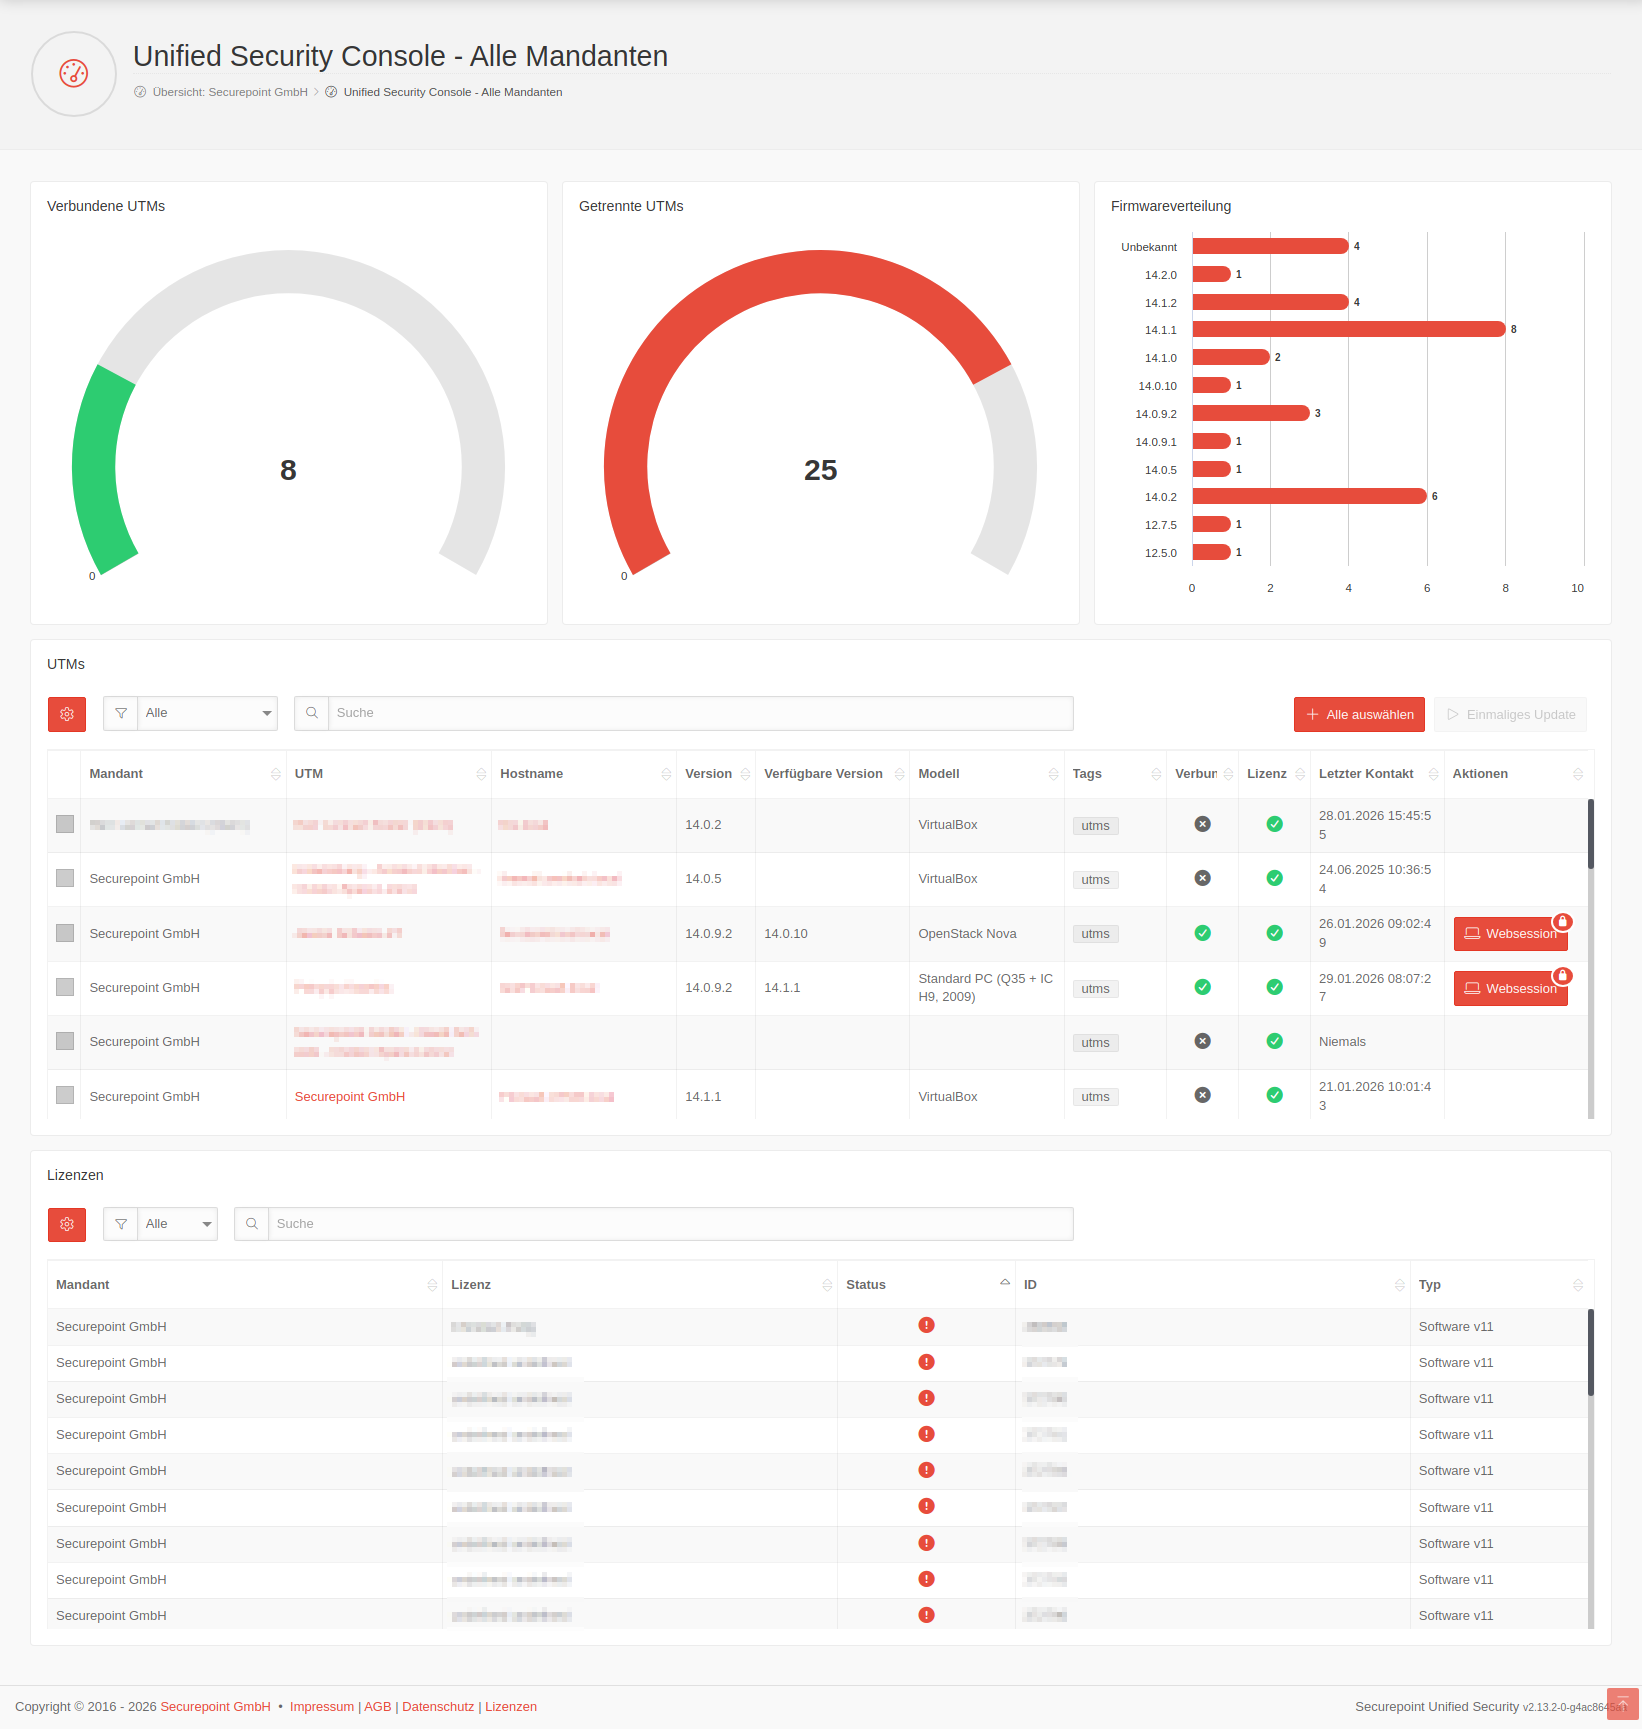1642x1729 pixels.
Task: Open the 'Alle' filter dropdown in Lizenzen
Action: click(x=177, y=1224)
